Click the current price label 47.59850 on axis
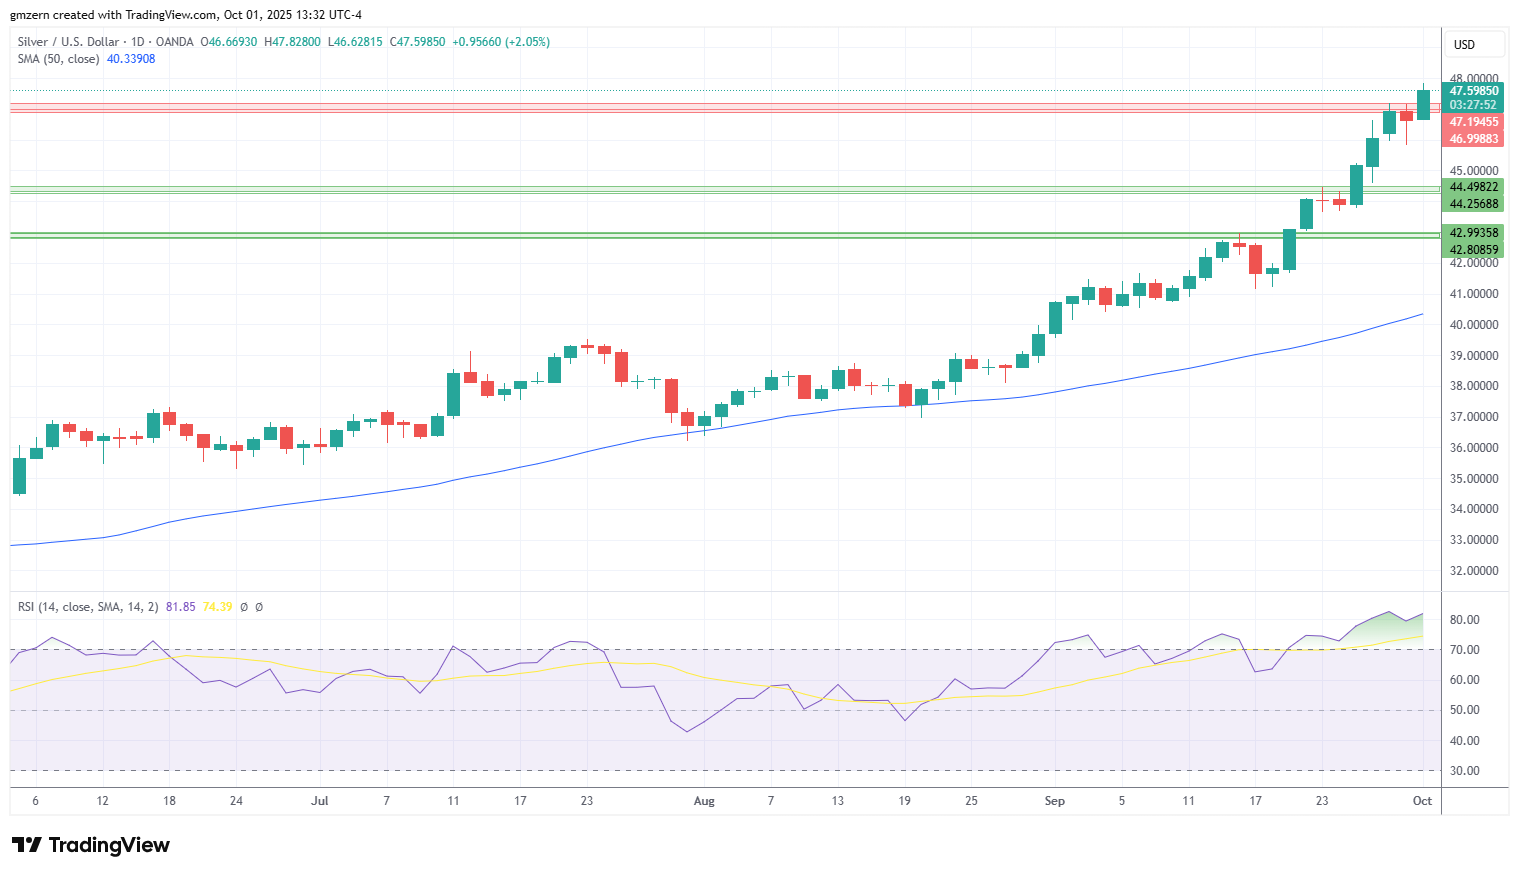This screenshot has height=875, width=1519. [x=1473, y=91]
